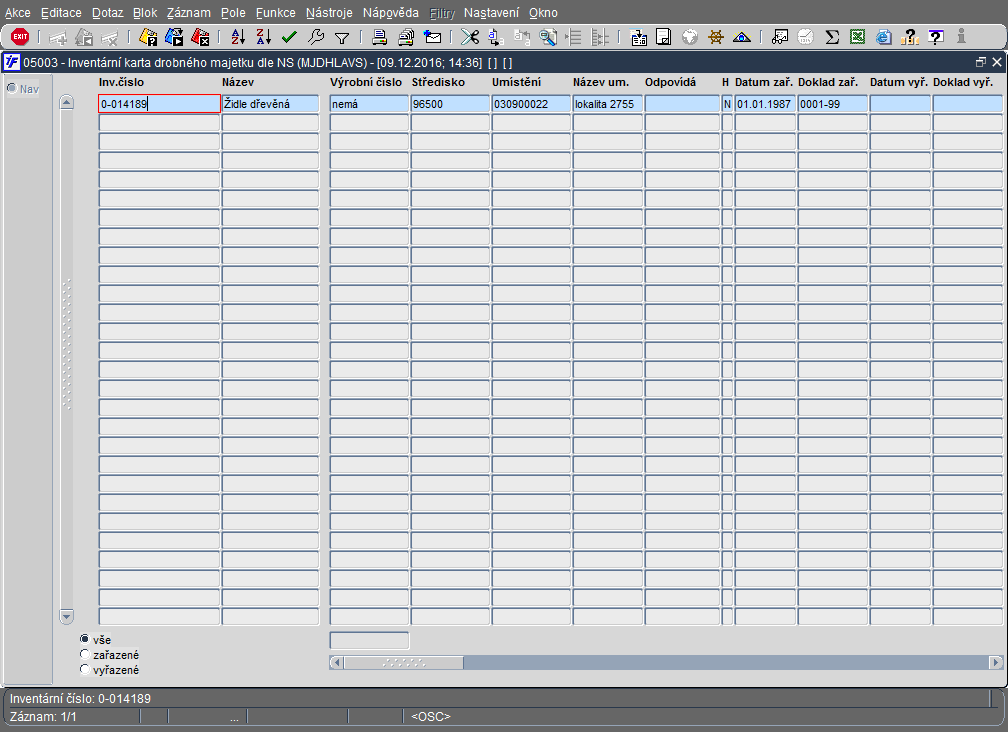The image size is (1008, 732).
Task: Click the scissors cut icon
Action: [470, 37]
